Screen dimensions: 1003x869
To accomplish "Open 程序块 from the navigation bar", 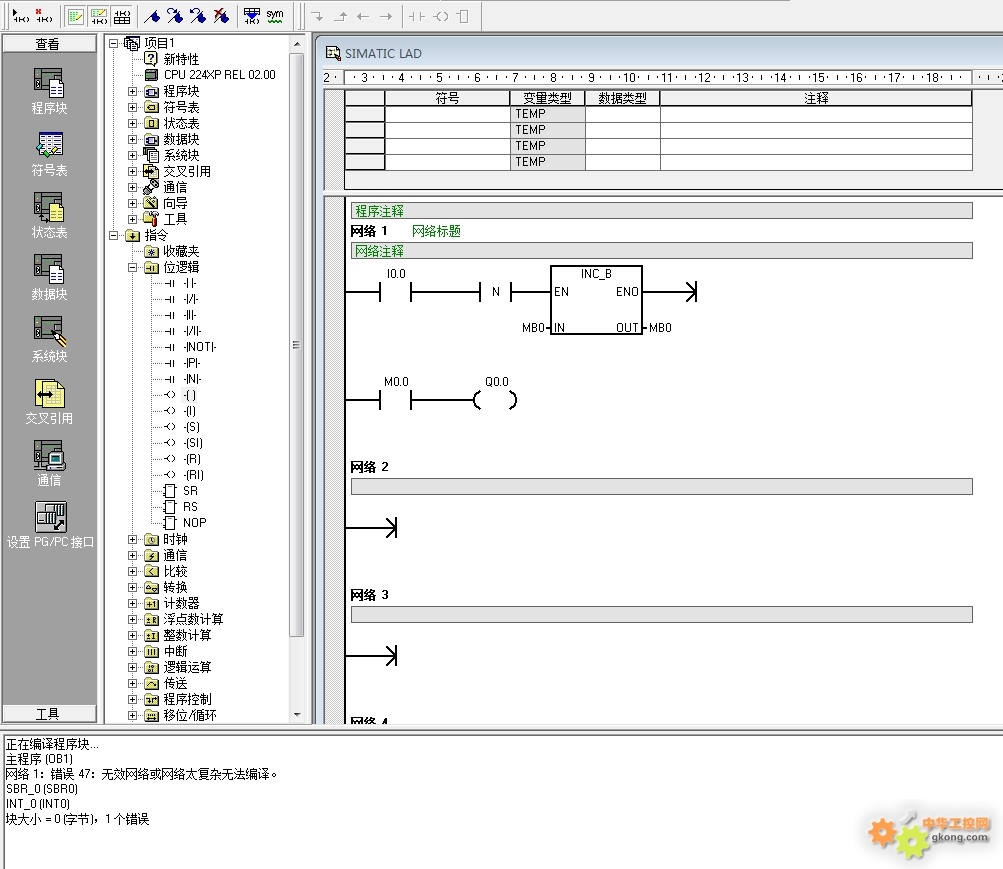I will click(49, 91).
